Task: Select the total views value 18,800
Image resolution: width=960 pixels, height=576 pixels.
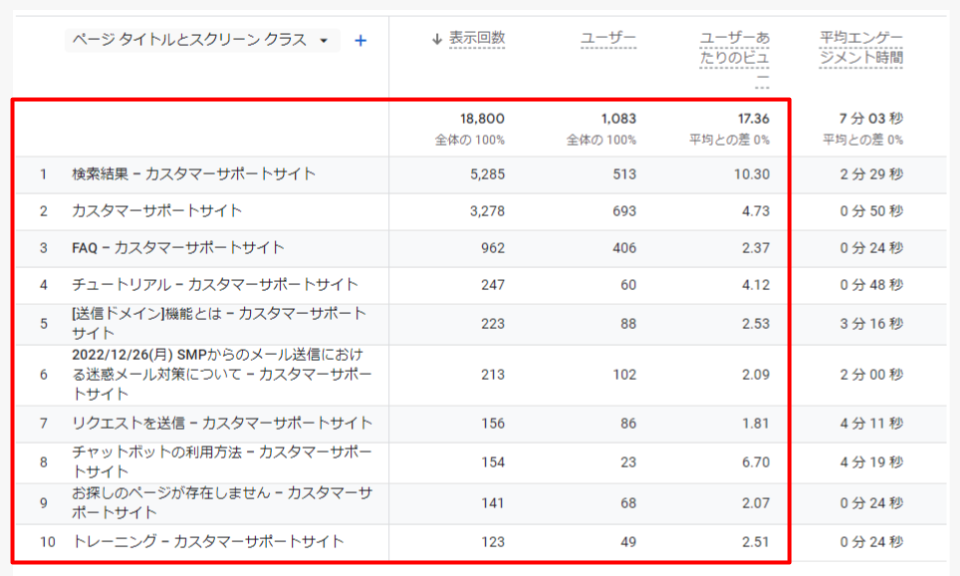Action: tap(482, 118)
